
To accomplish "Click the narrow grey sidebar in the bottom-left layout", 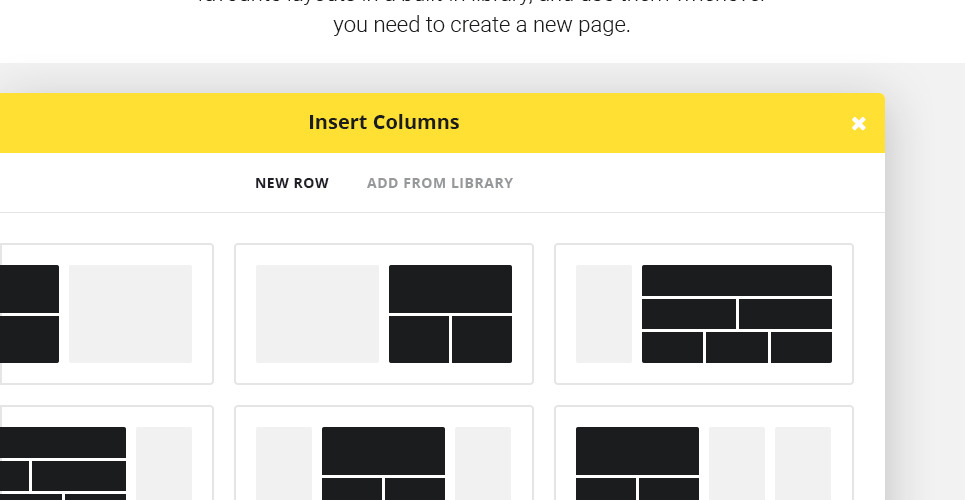I will (164, 462).
